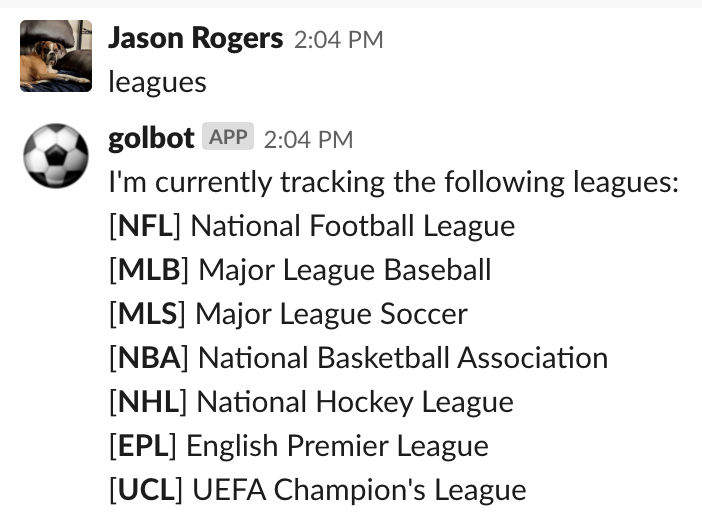Click the golbot soccer ball avatar

[56, 155]
